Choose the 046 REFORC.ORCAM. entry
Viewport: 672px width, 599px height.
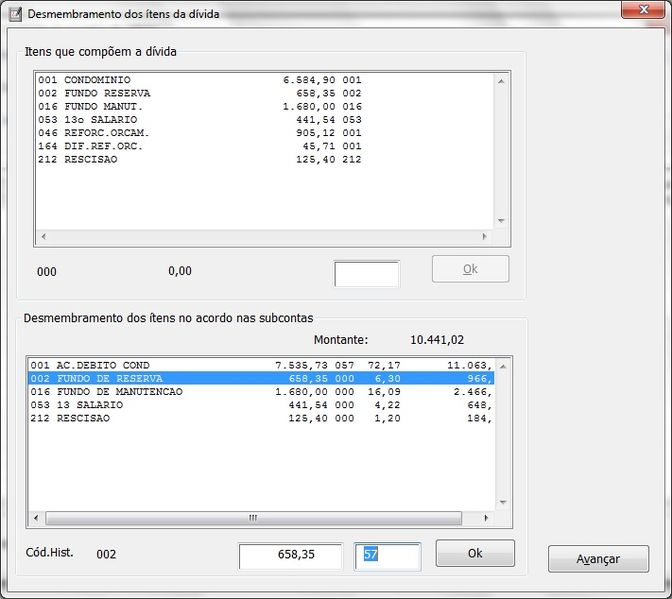pyautogui.click(x=200, y=133)
